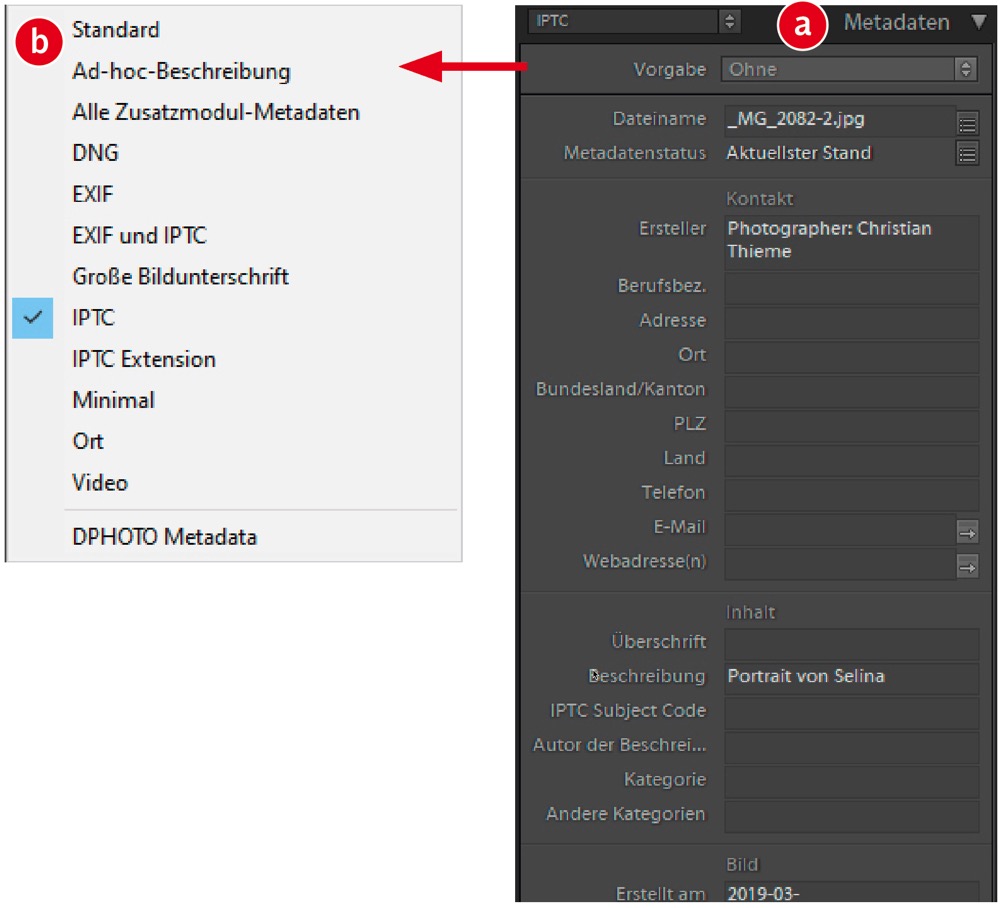Click the Telefon input field
This screenshot has height=908, width=1000.
tap(851, 493)
